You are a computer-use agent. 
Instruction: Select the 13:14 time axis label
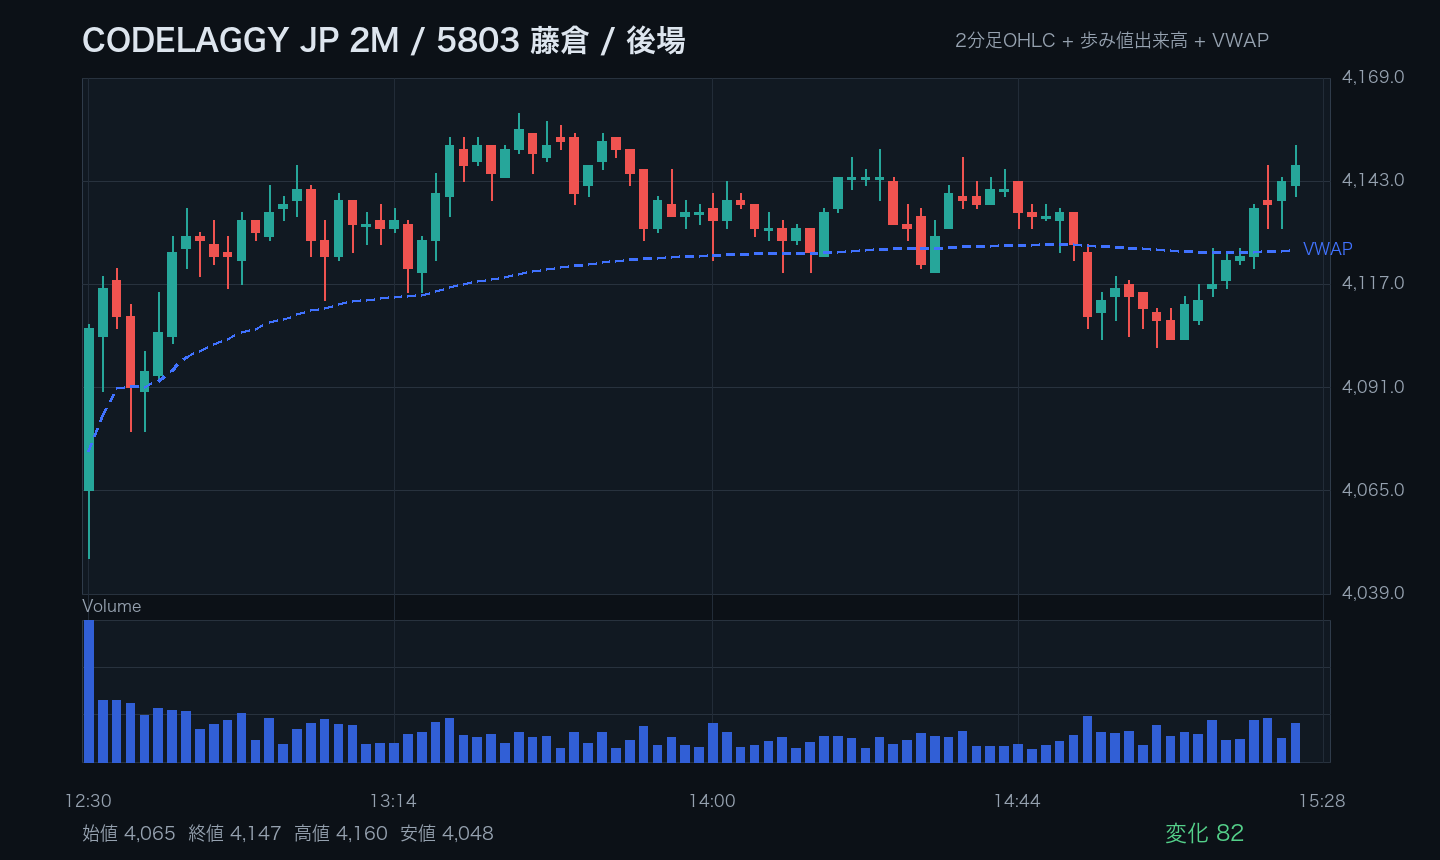pyautogui.click(x=393, y=801)
